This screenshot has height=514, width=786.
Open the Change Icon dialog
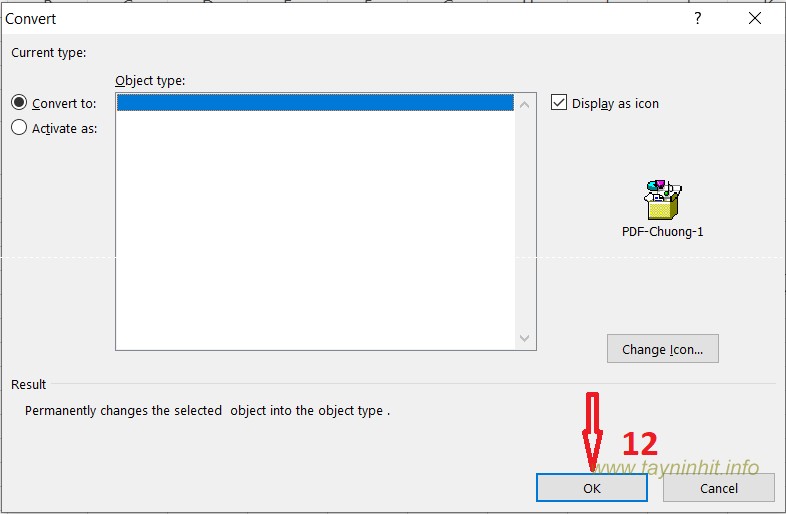(x=662, y=349)
